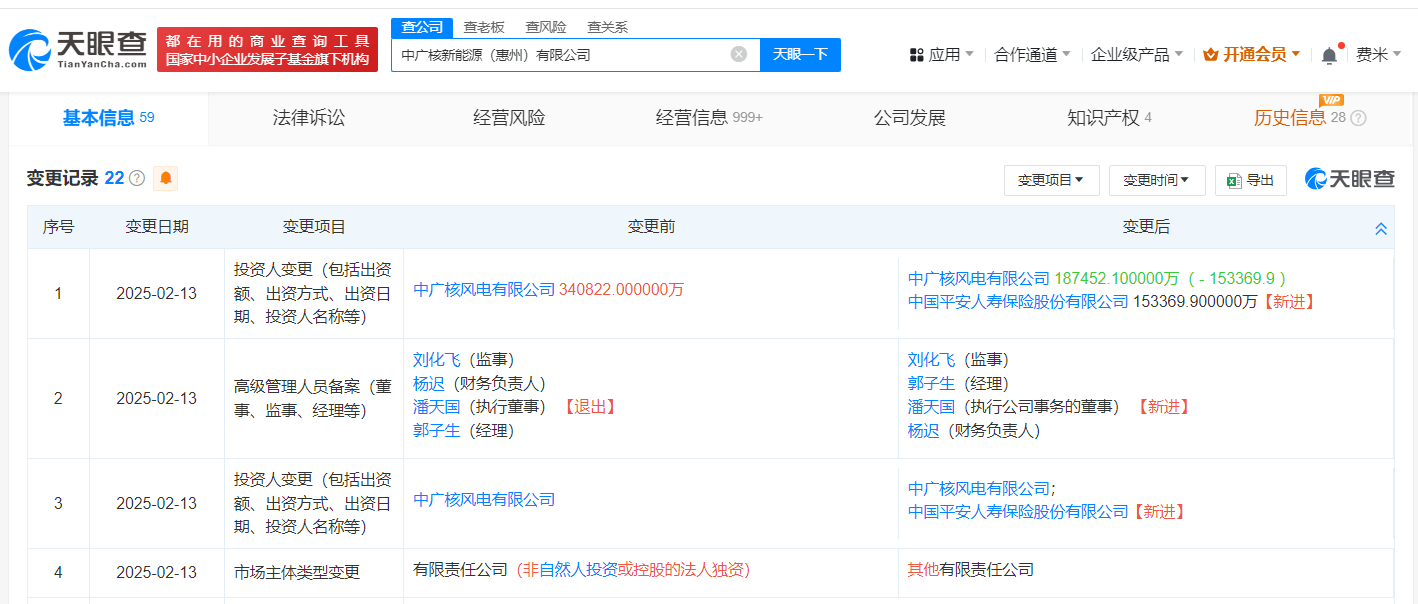This screenshot has width=1418, height=604.
Task: Expand the 企业级产品 menu
Action: (1136, 55)
